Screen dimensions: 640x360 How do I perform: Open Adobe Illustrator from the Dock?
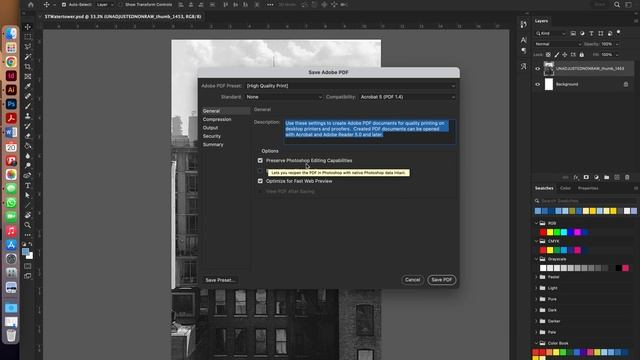(11, 90)
